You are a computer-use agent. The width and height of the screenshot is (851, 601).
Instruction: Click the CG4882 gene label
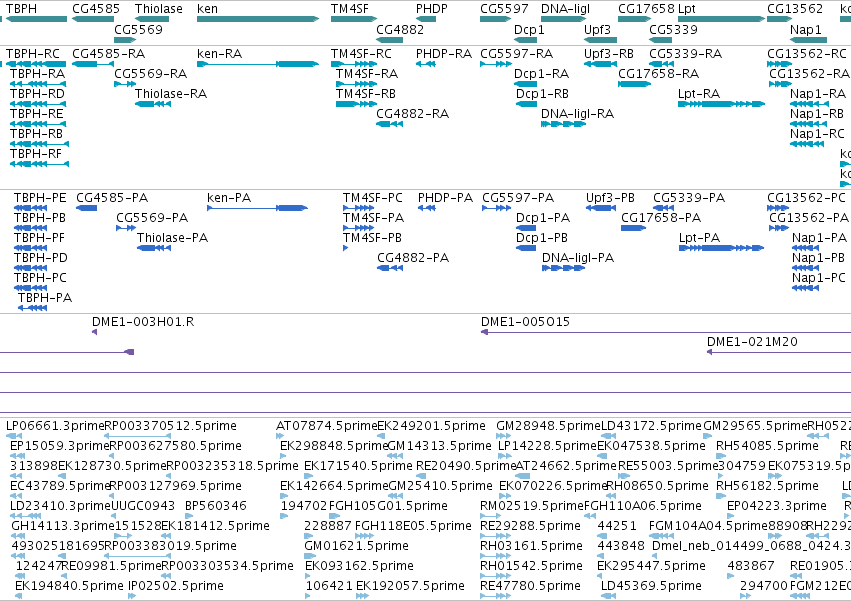tap(400, 29)
